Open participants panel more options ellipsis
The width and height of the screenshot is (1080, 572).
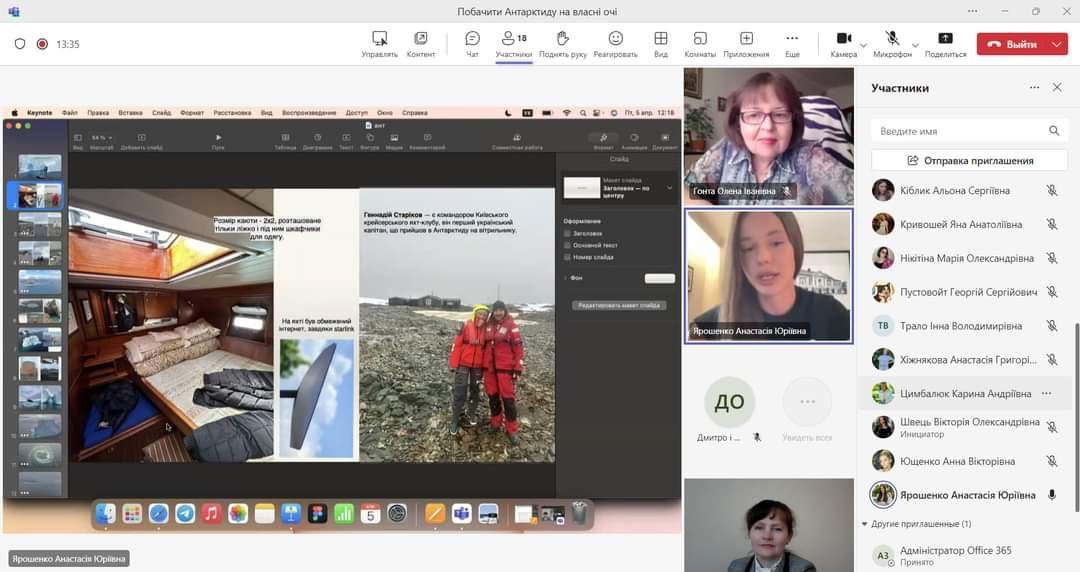click(1034, 88)
